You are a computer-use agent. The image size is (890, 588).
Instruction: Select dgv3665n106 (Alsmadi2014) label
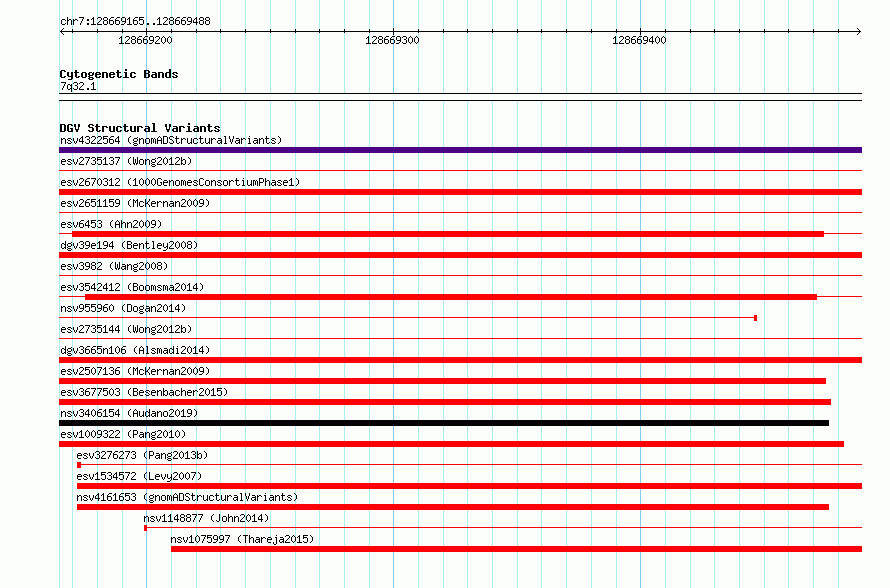135,350
